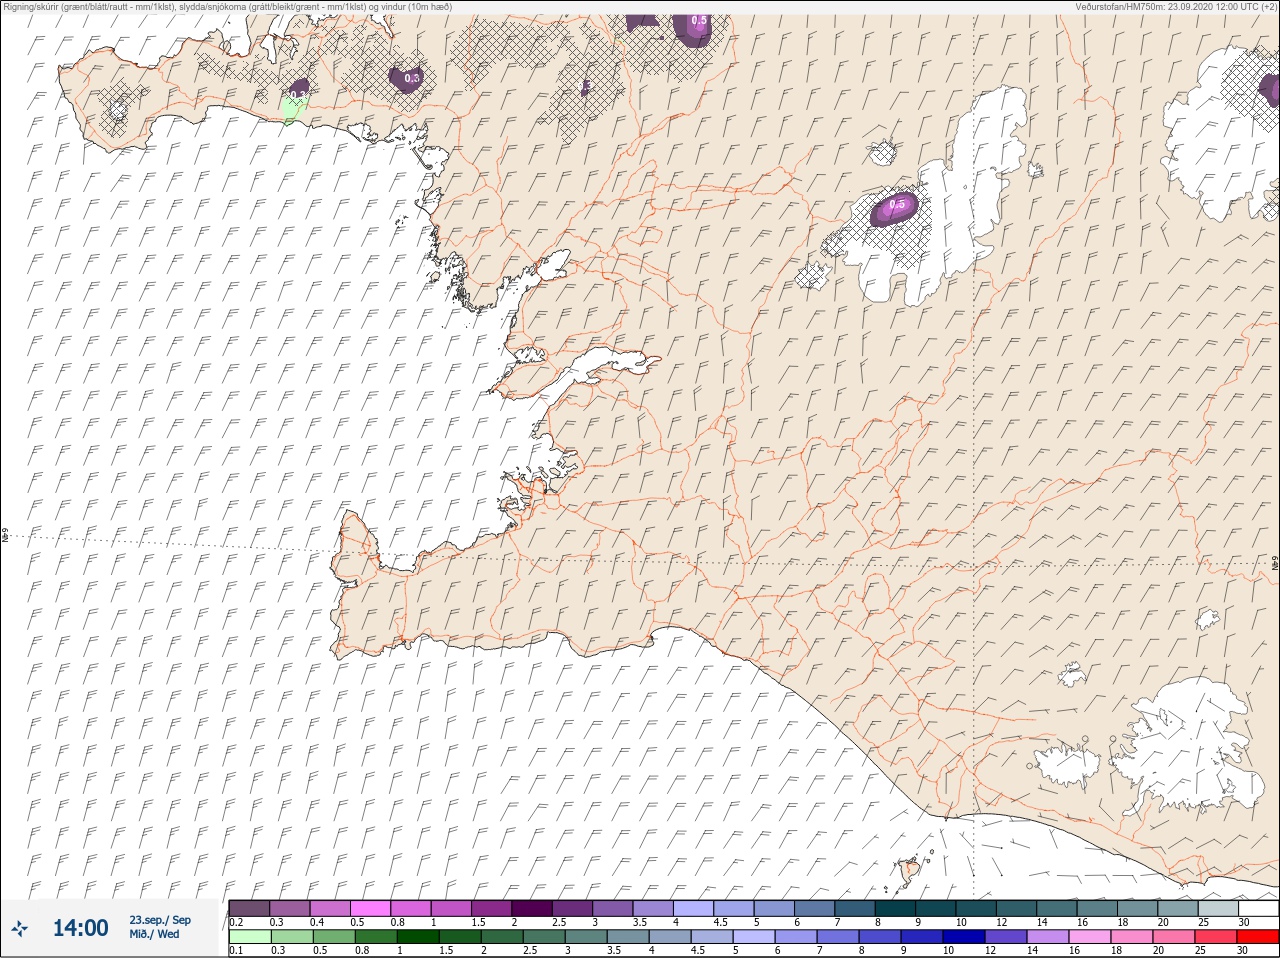Screen dimensions: 1280x958
Task: Click the 0.5 purple cell at top edge
Action: tap(695, 27)
